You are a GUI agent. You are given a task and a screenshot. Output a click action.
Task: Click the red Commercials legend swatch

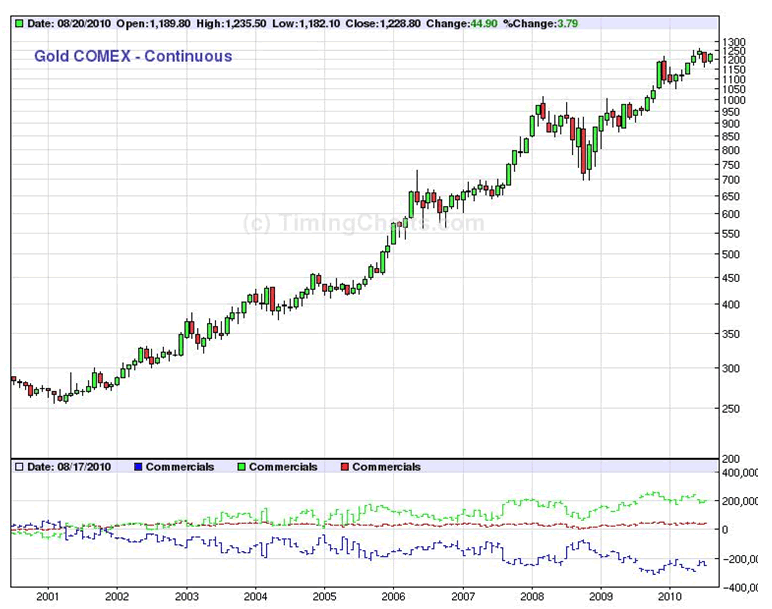[344, 467]
